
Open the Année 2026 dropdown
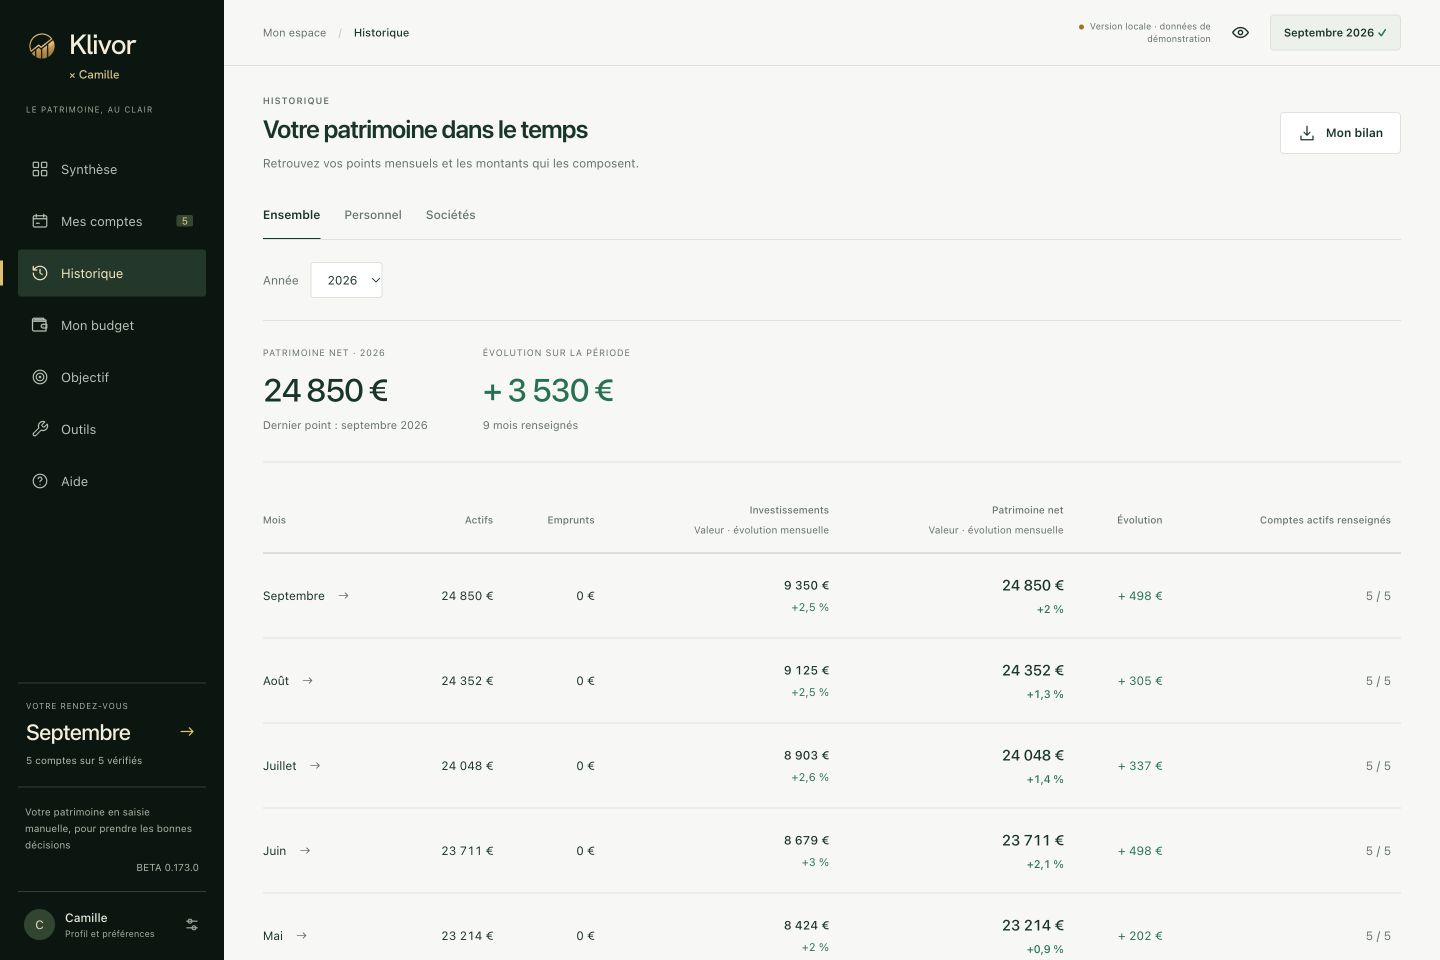coord(346,280)
